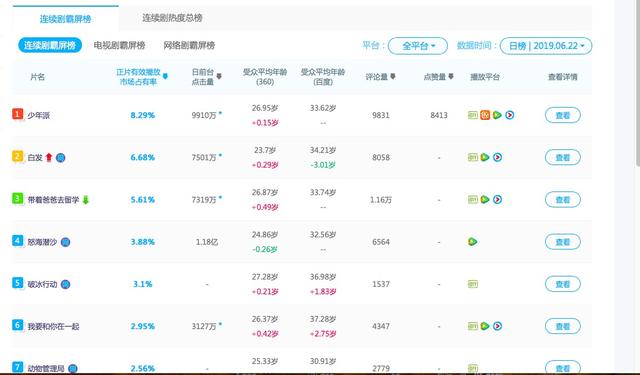Click the 1.18亿 click count
Screen dimensions: 640x375
tap(207, 242)
